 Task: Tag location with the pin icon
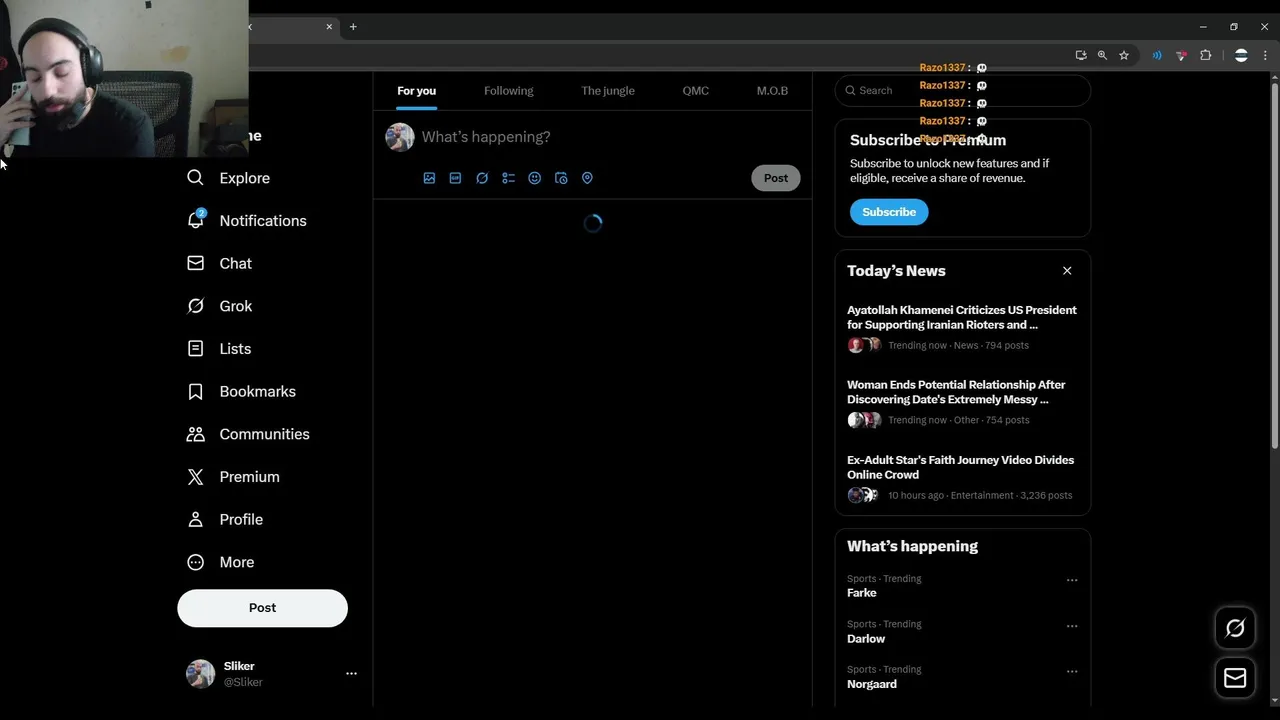click(x=587, y=178)
